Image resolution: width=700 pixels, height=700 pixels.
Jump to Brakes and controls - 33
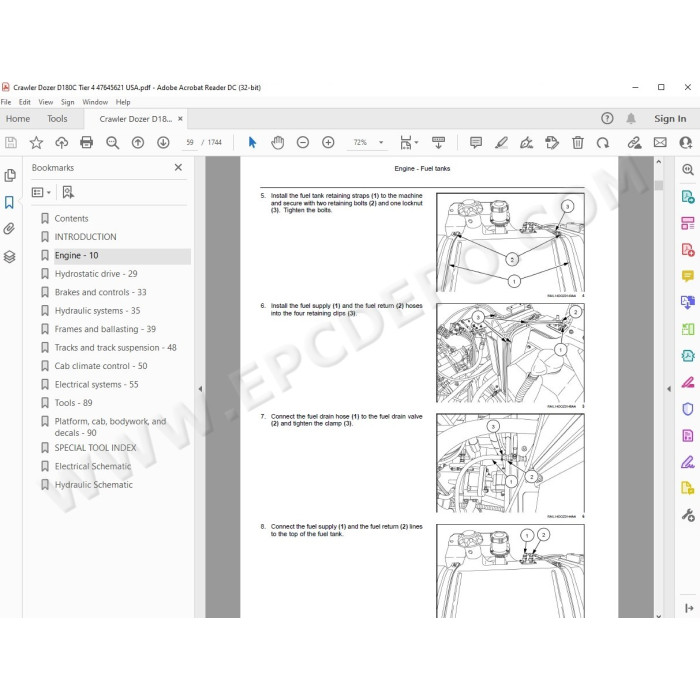click(x=100, y=292)
